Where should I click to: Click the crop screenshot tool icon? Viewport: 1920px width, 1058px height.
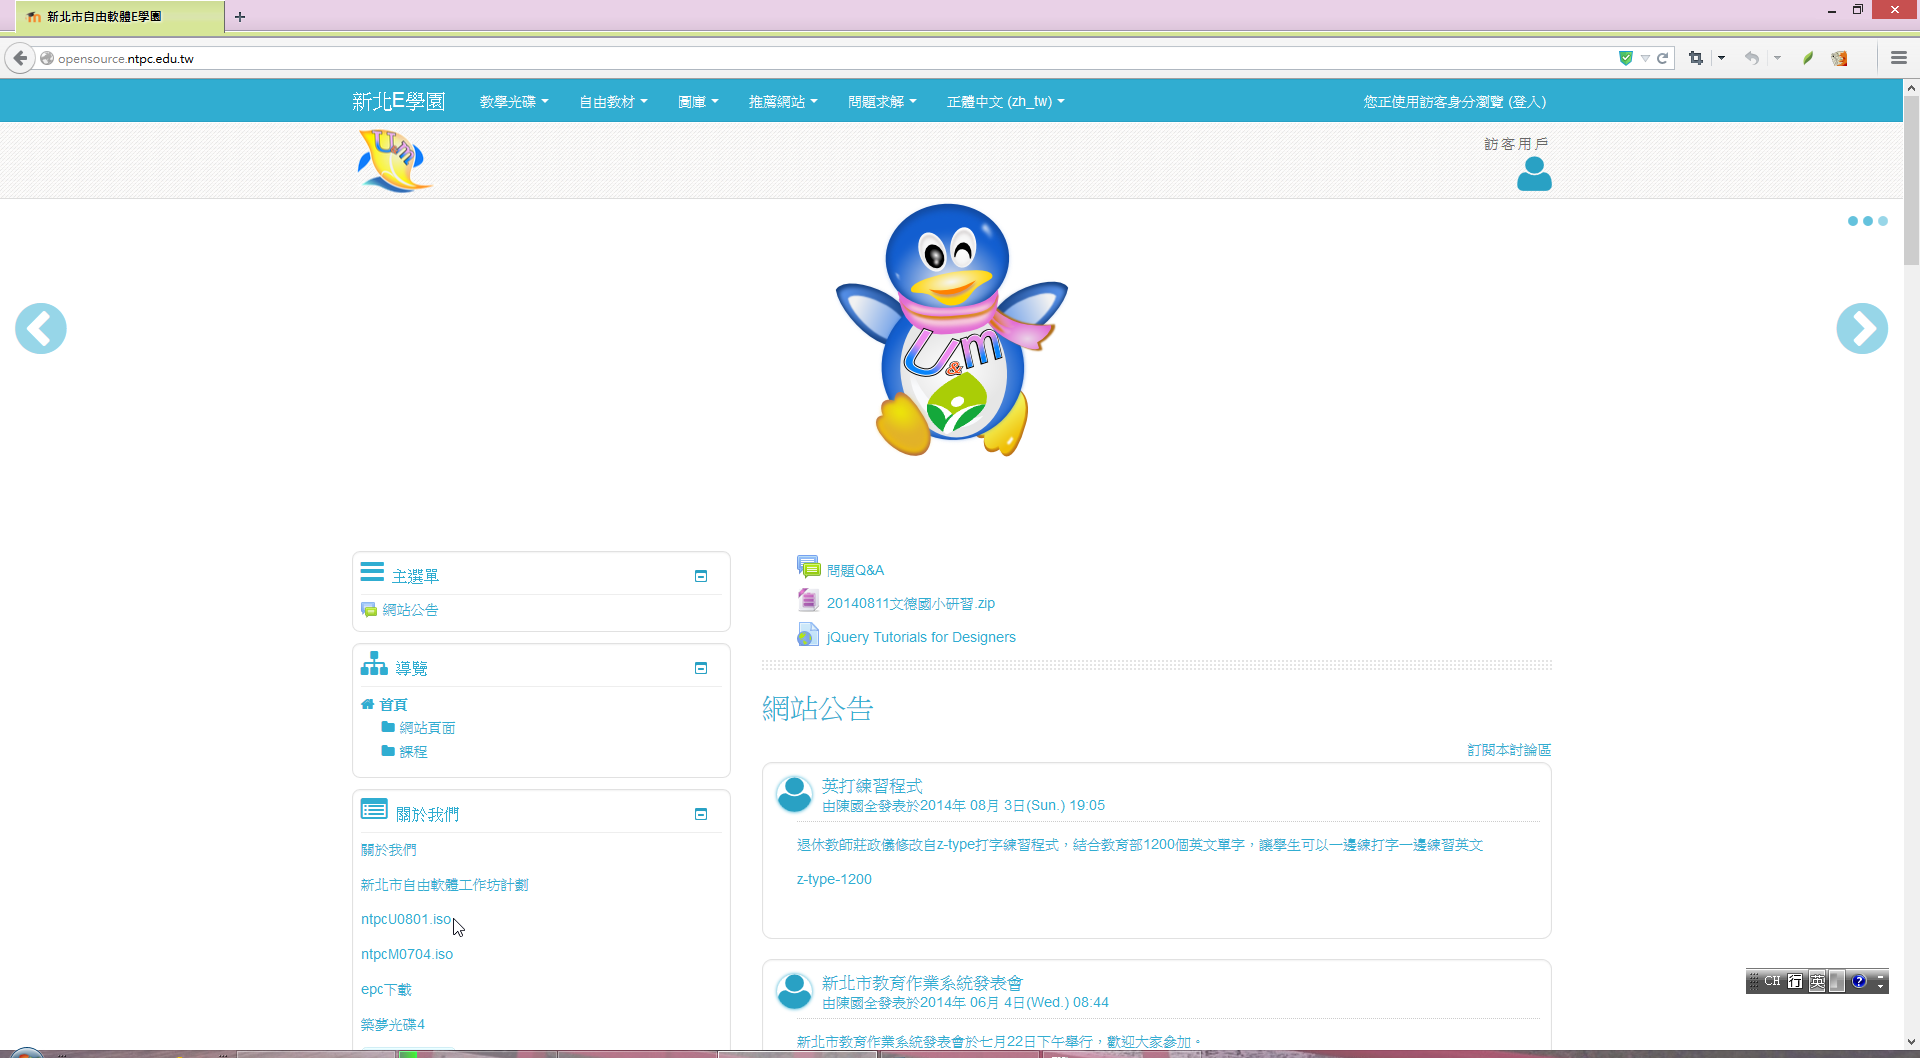pos(1696,58)
